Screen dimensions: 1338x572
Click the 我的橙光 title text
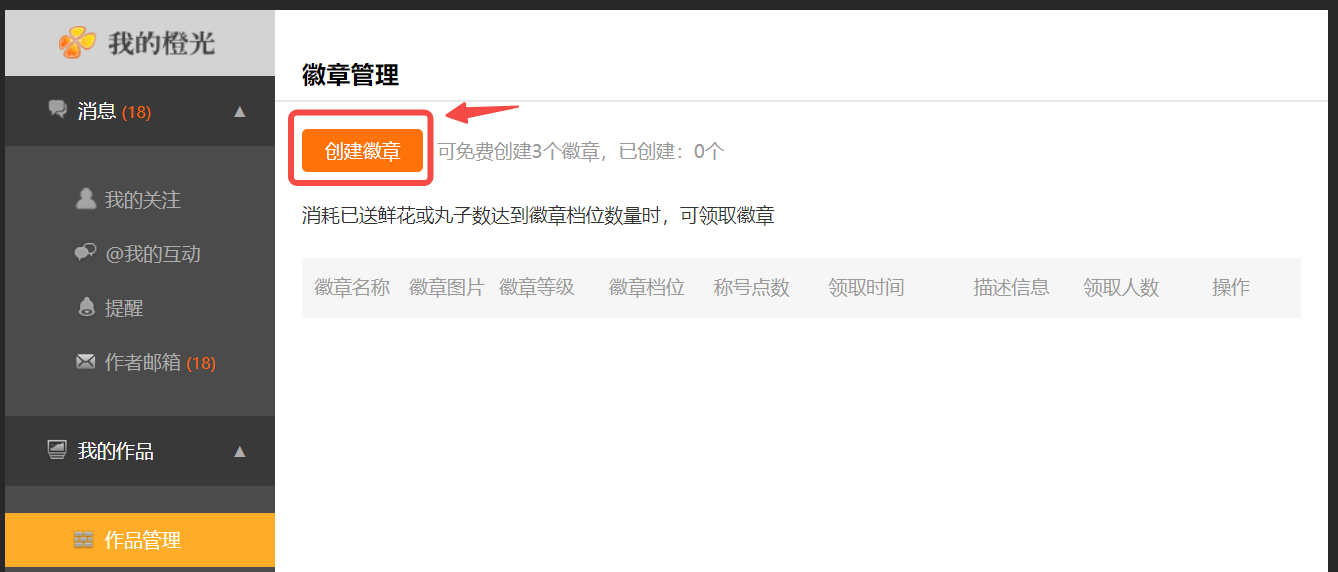pos(162,43)
